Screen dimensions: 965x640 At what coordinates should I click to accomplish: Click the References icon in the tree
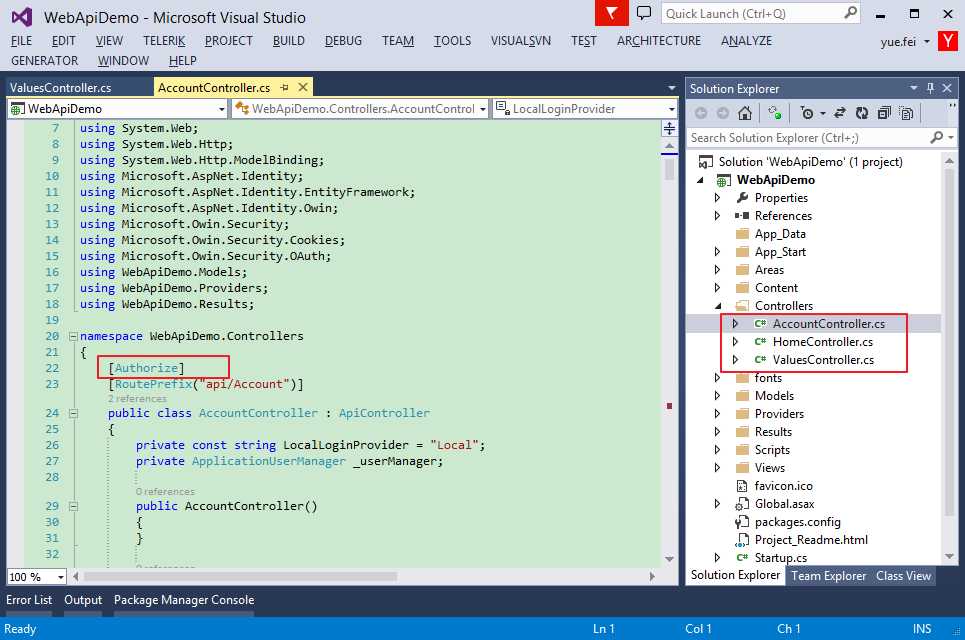point(742,215)
